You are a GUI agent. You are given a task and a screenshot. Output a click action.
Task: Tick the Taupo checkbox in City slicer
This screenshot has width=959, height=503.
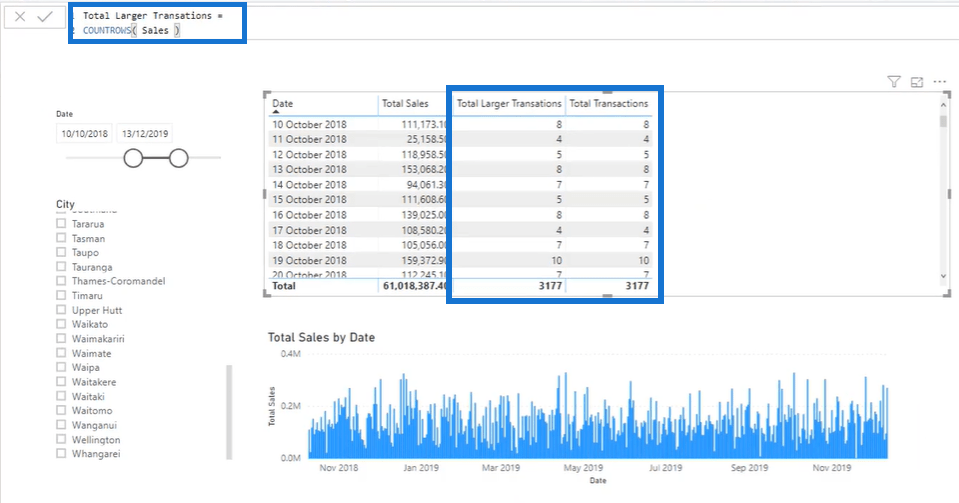click(x=61, y=252)
